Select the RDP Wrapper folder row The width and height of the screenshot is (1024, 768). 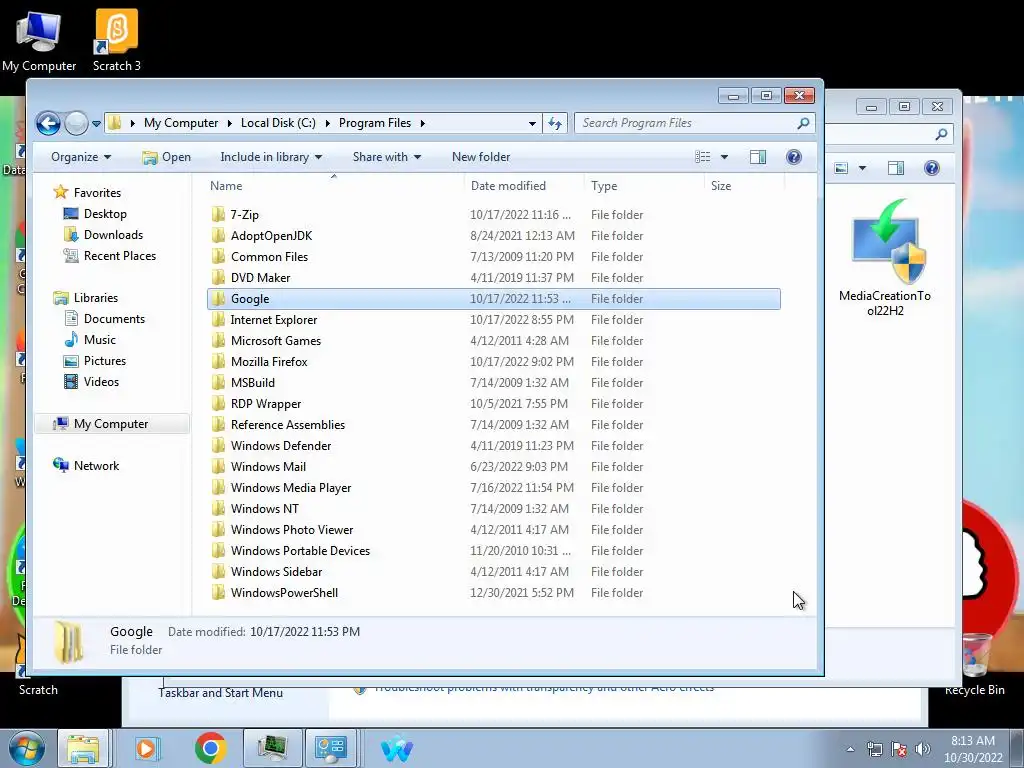point(494,404)
